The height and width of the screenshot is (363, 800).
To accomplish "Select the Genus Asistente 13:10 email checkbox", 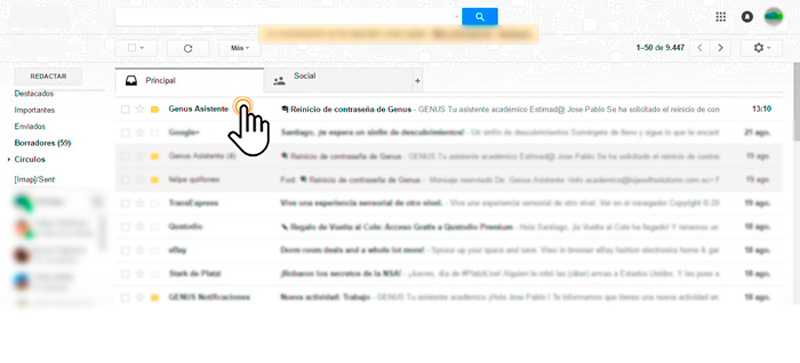I will pyautogui.click(x=125, y=109).
